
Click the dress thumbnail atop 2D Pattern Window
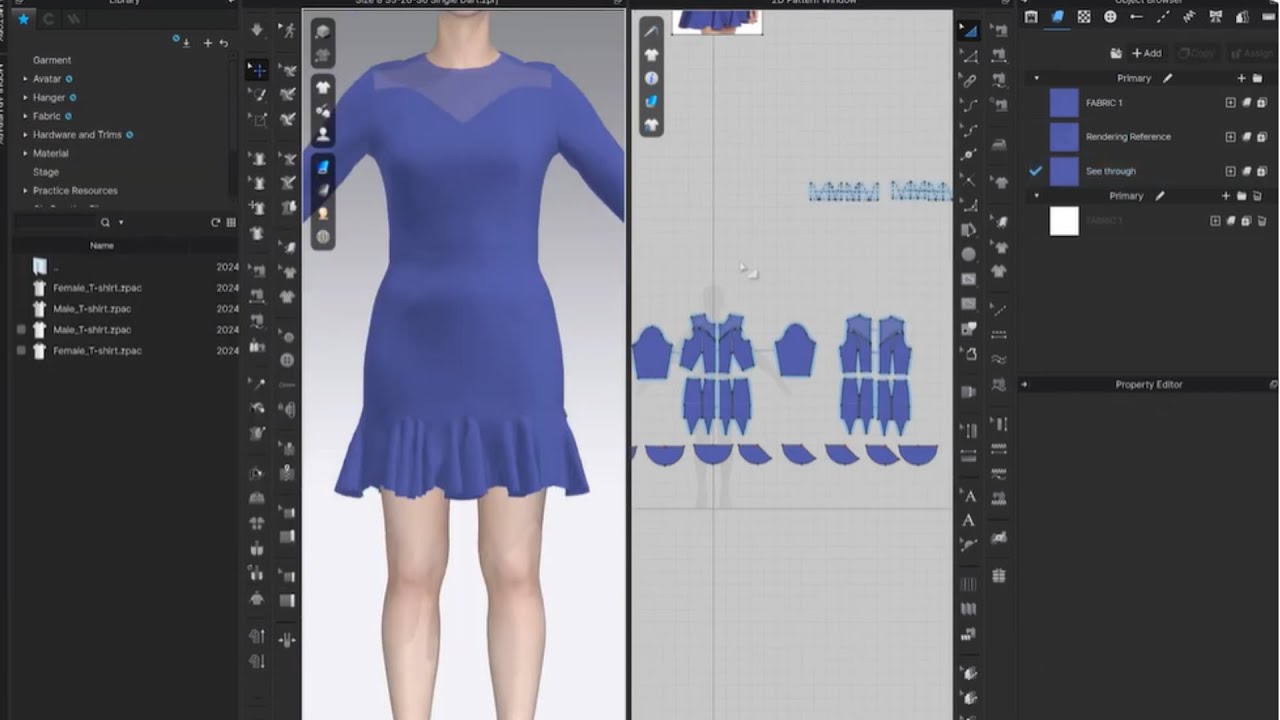click(x=717, y=22)
